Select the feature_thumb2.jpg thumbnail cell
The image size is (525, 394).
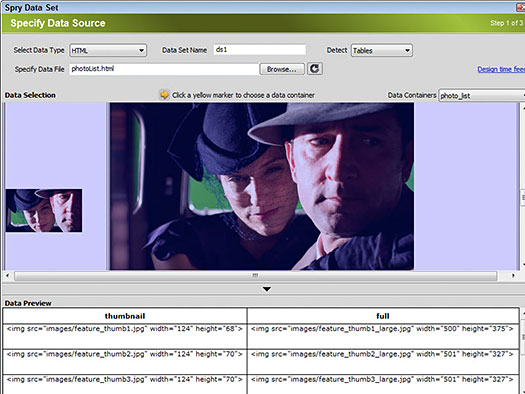tap(125, 362)
